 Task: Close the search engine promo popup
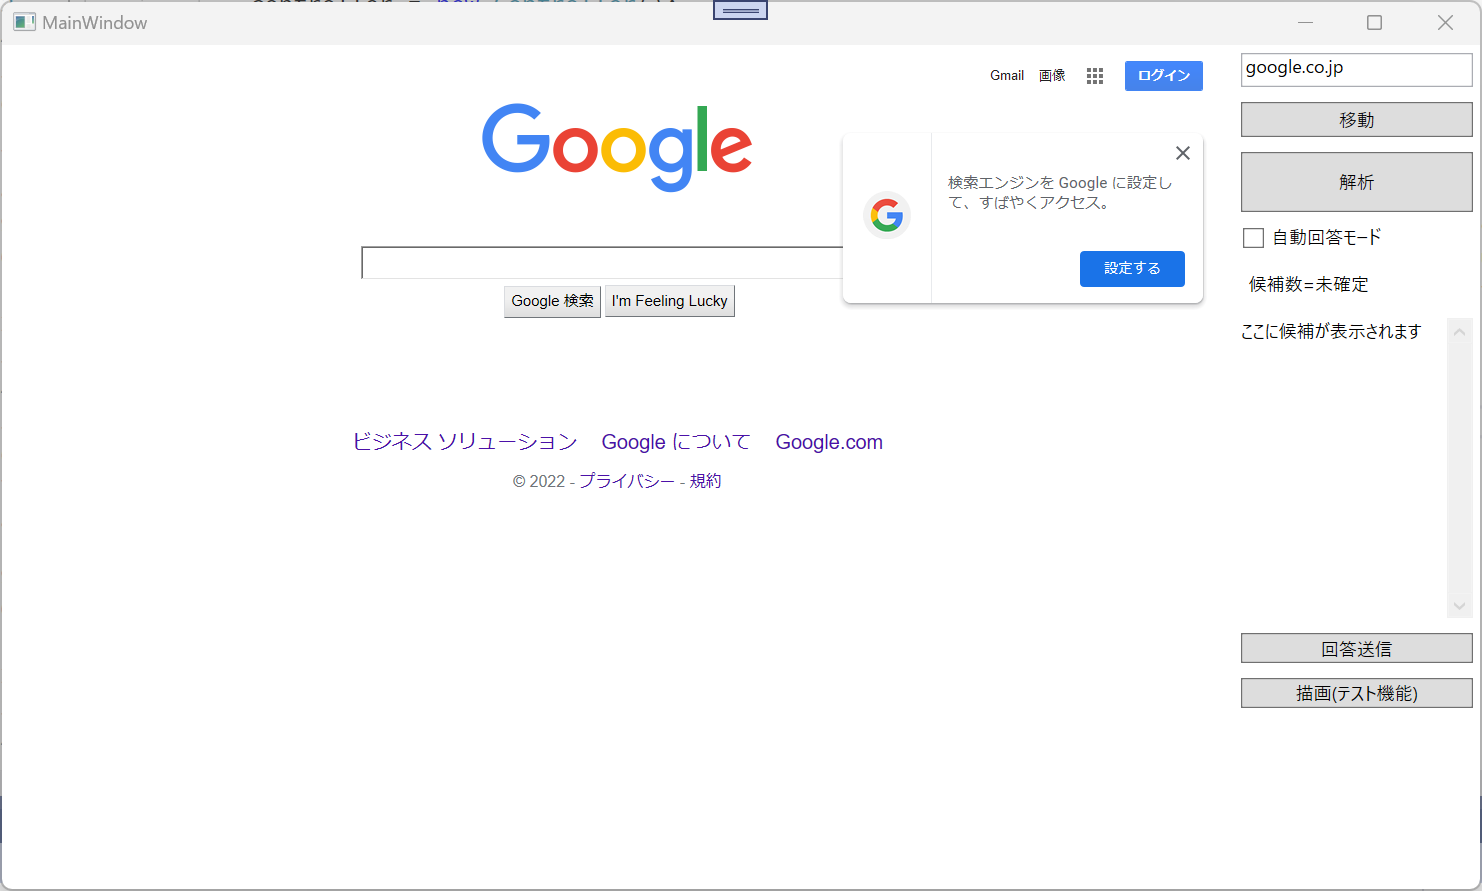(1183, 153)
